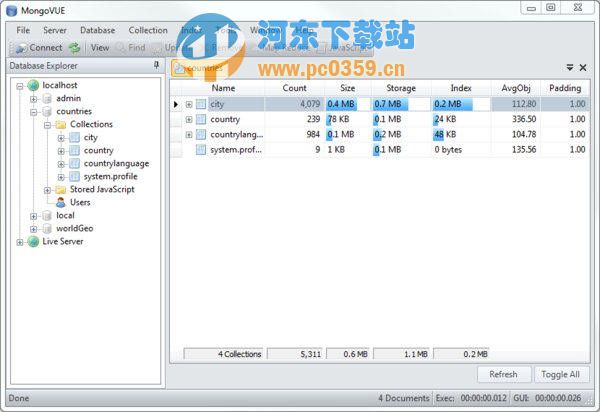Open the Server menu
The image size is (600, 412).
click(x=55, y=30)
